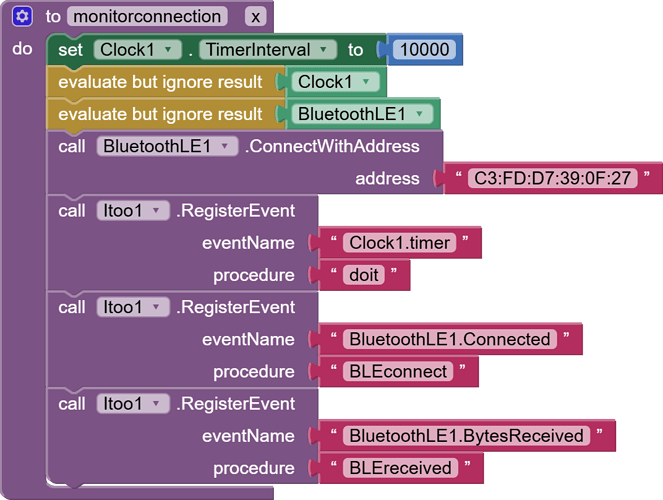
Task: Open Itoo1 dropdown above BluetoothLE1.Connected event
Action: [133, 307]
